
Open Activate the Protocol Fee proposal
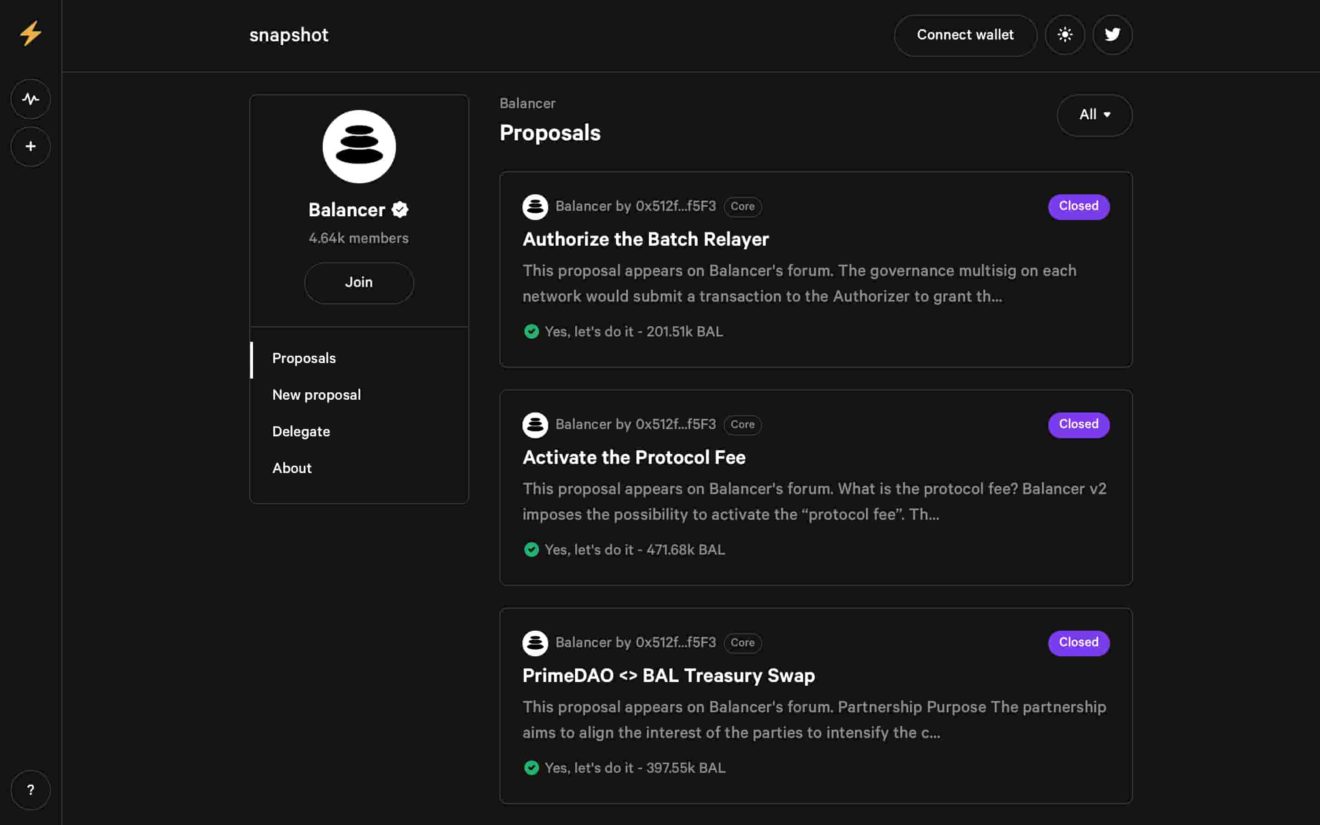[x=634, y=457]
